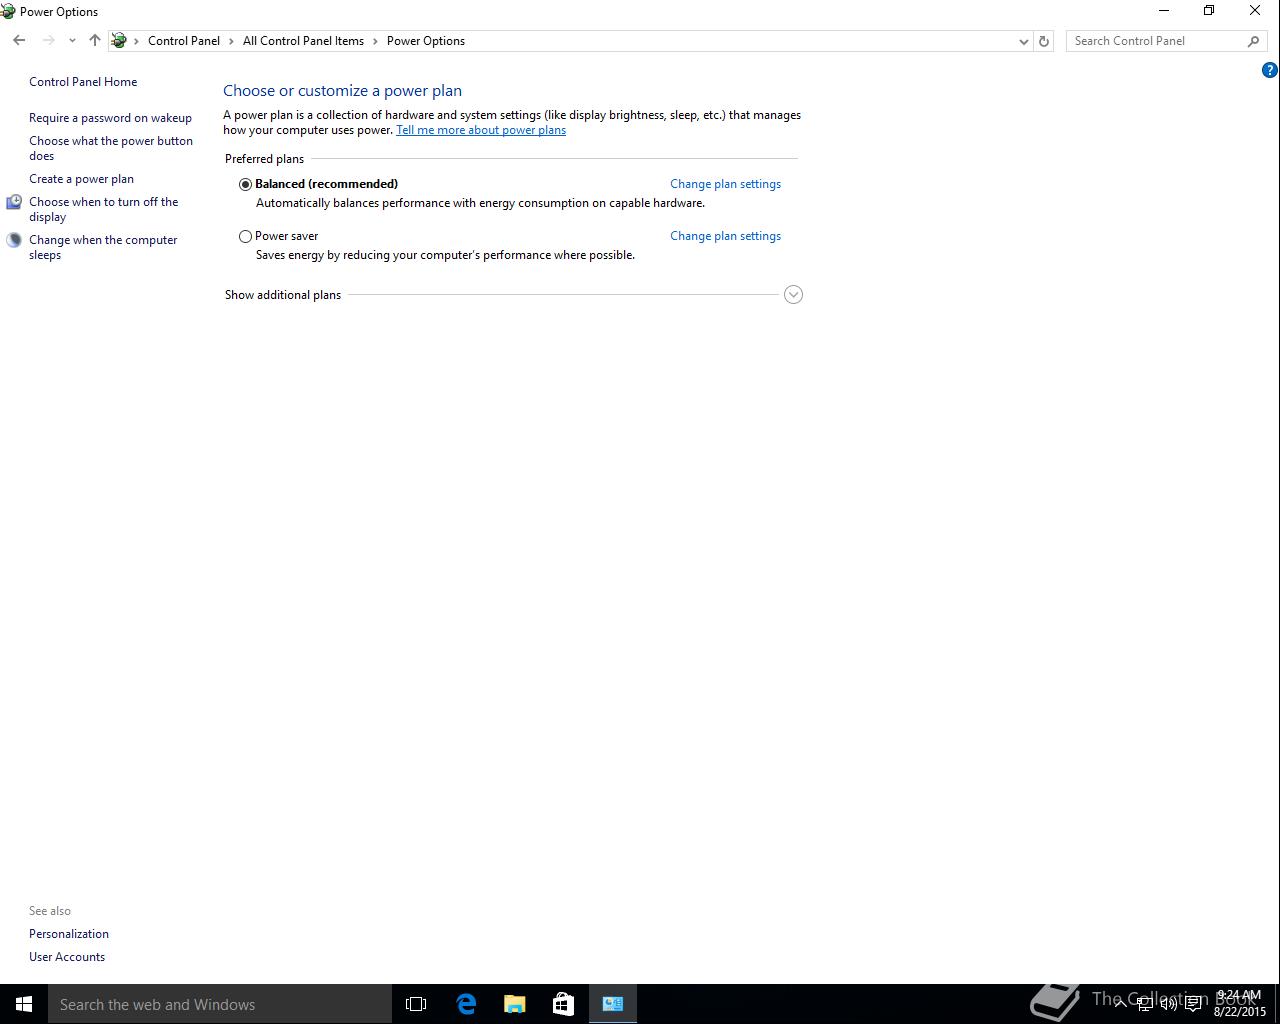Select the Power saver radio button

pos(245,236)
